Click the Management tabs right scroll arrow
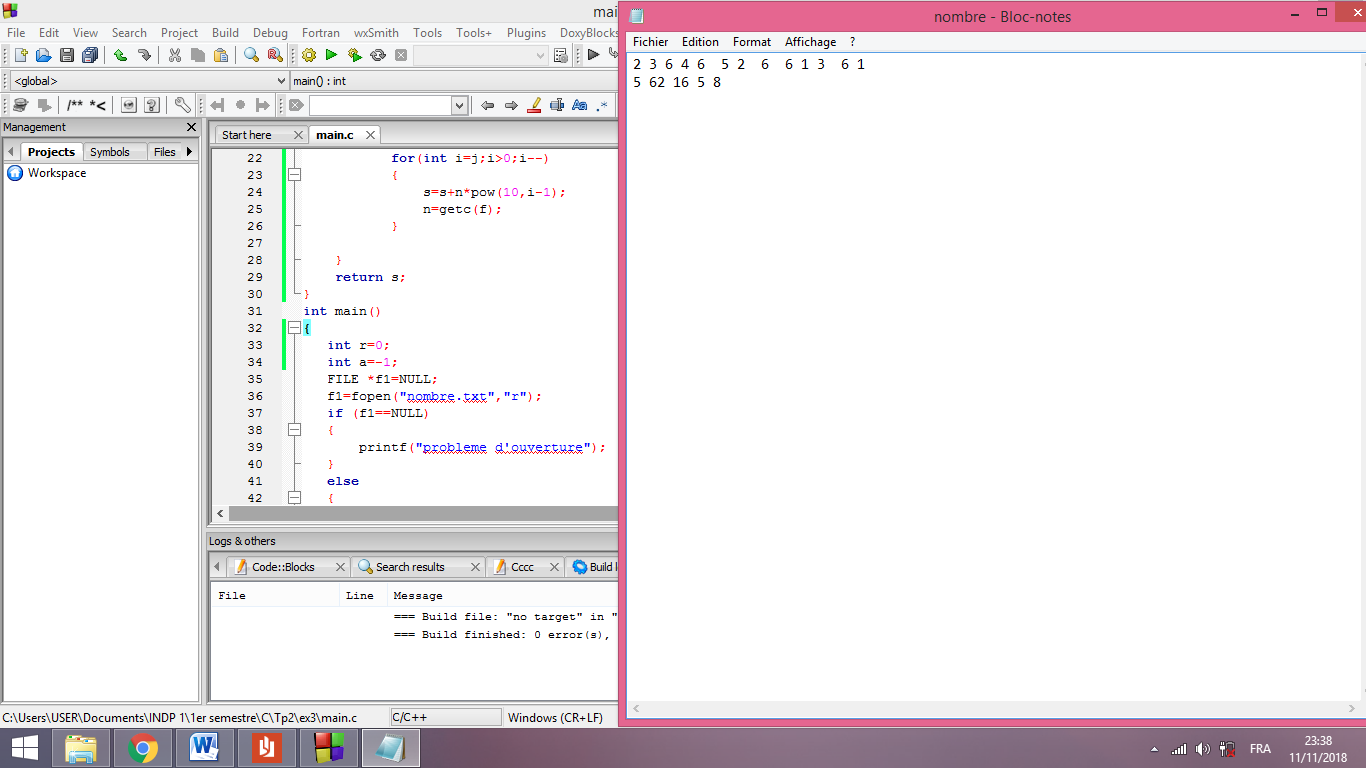 [x=189, y=152]
